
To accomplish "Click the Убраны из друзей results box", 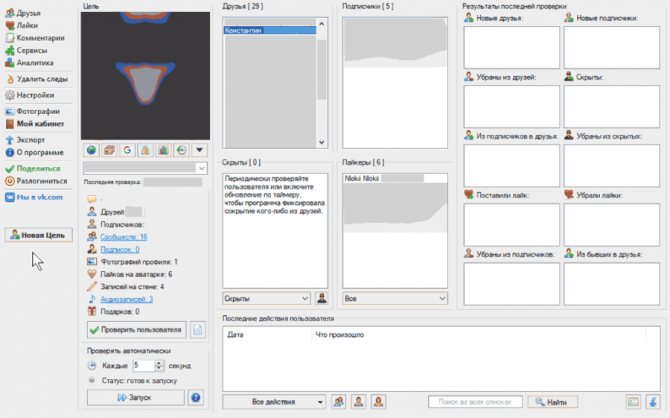I will 511,106.
